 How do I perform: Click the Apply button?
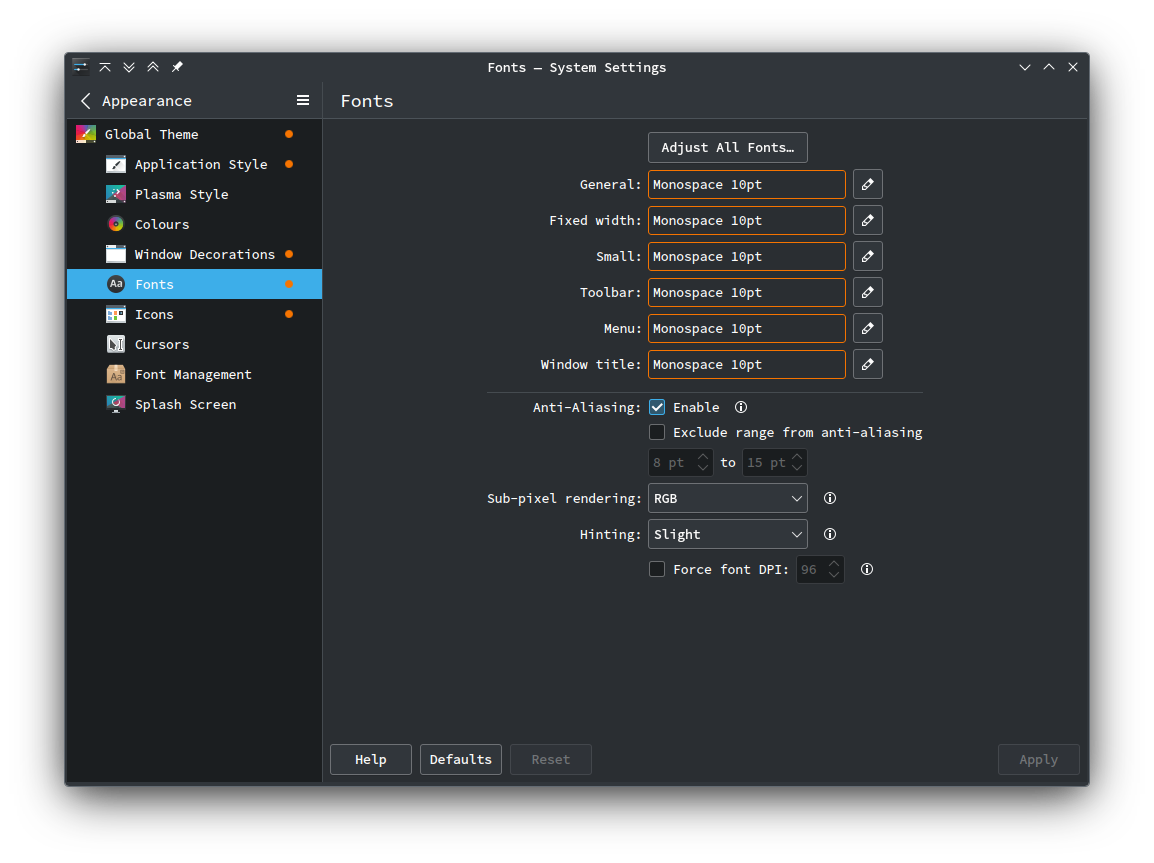(x=1038, y=760)
